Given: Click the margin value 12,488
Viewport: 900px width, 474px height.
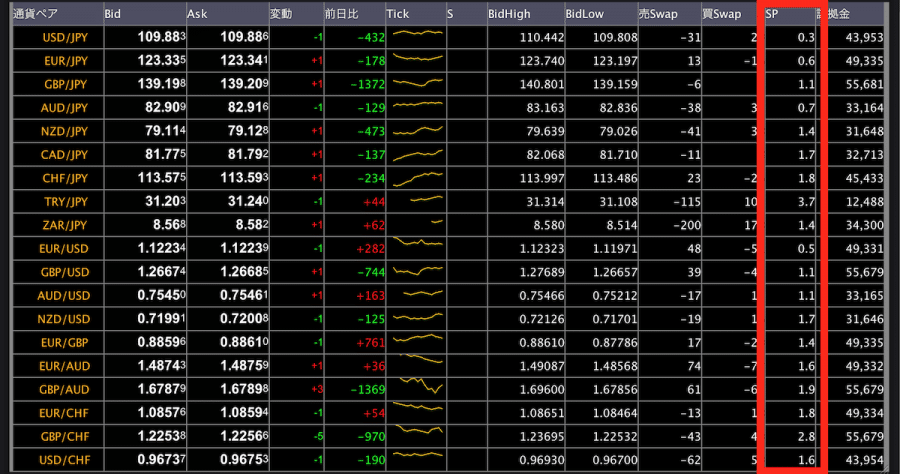Looking at the screenshot, I should (x=864, y=203).
